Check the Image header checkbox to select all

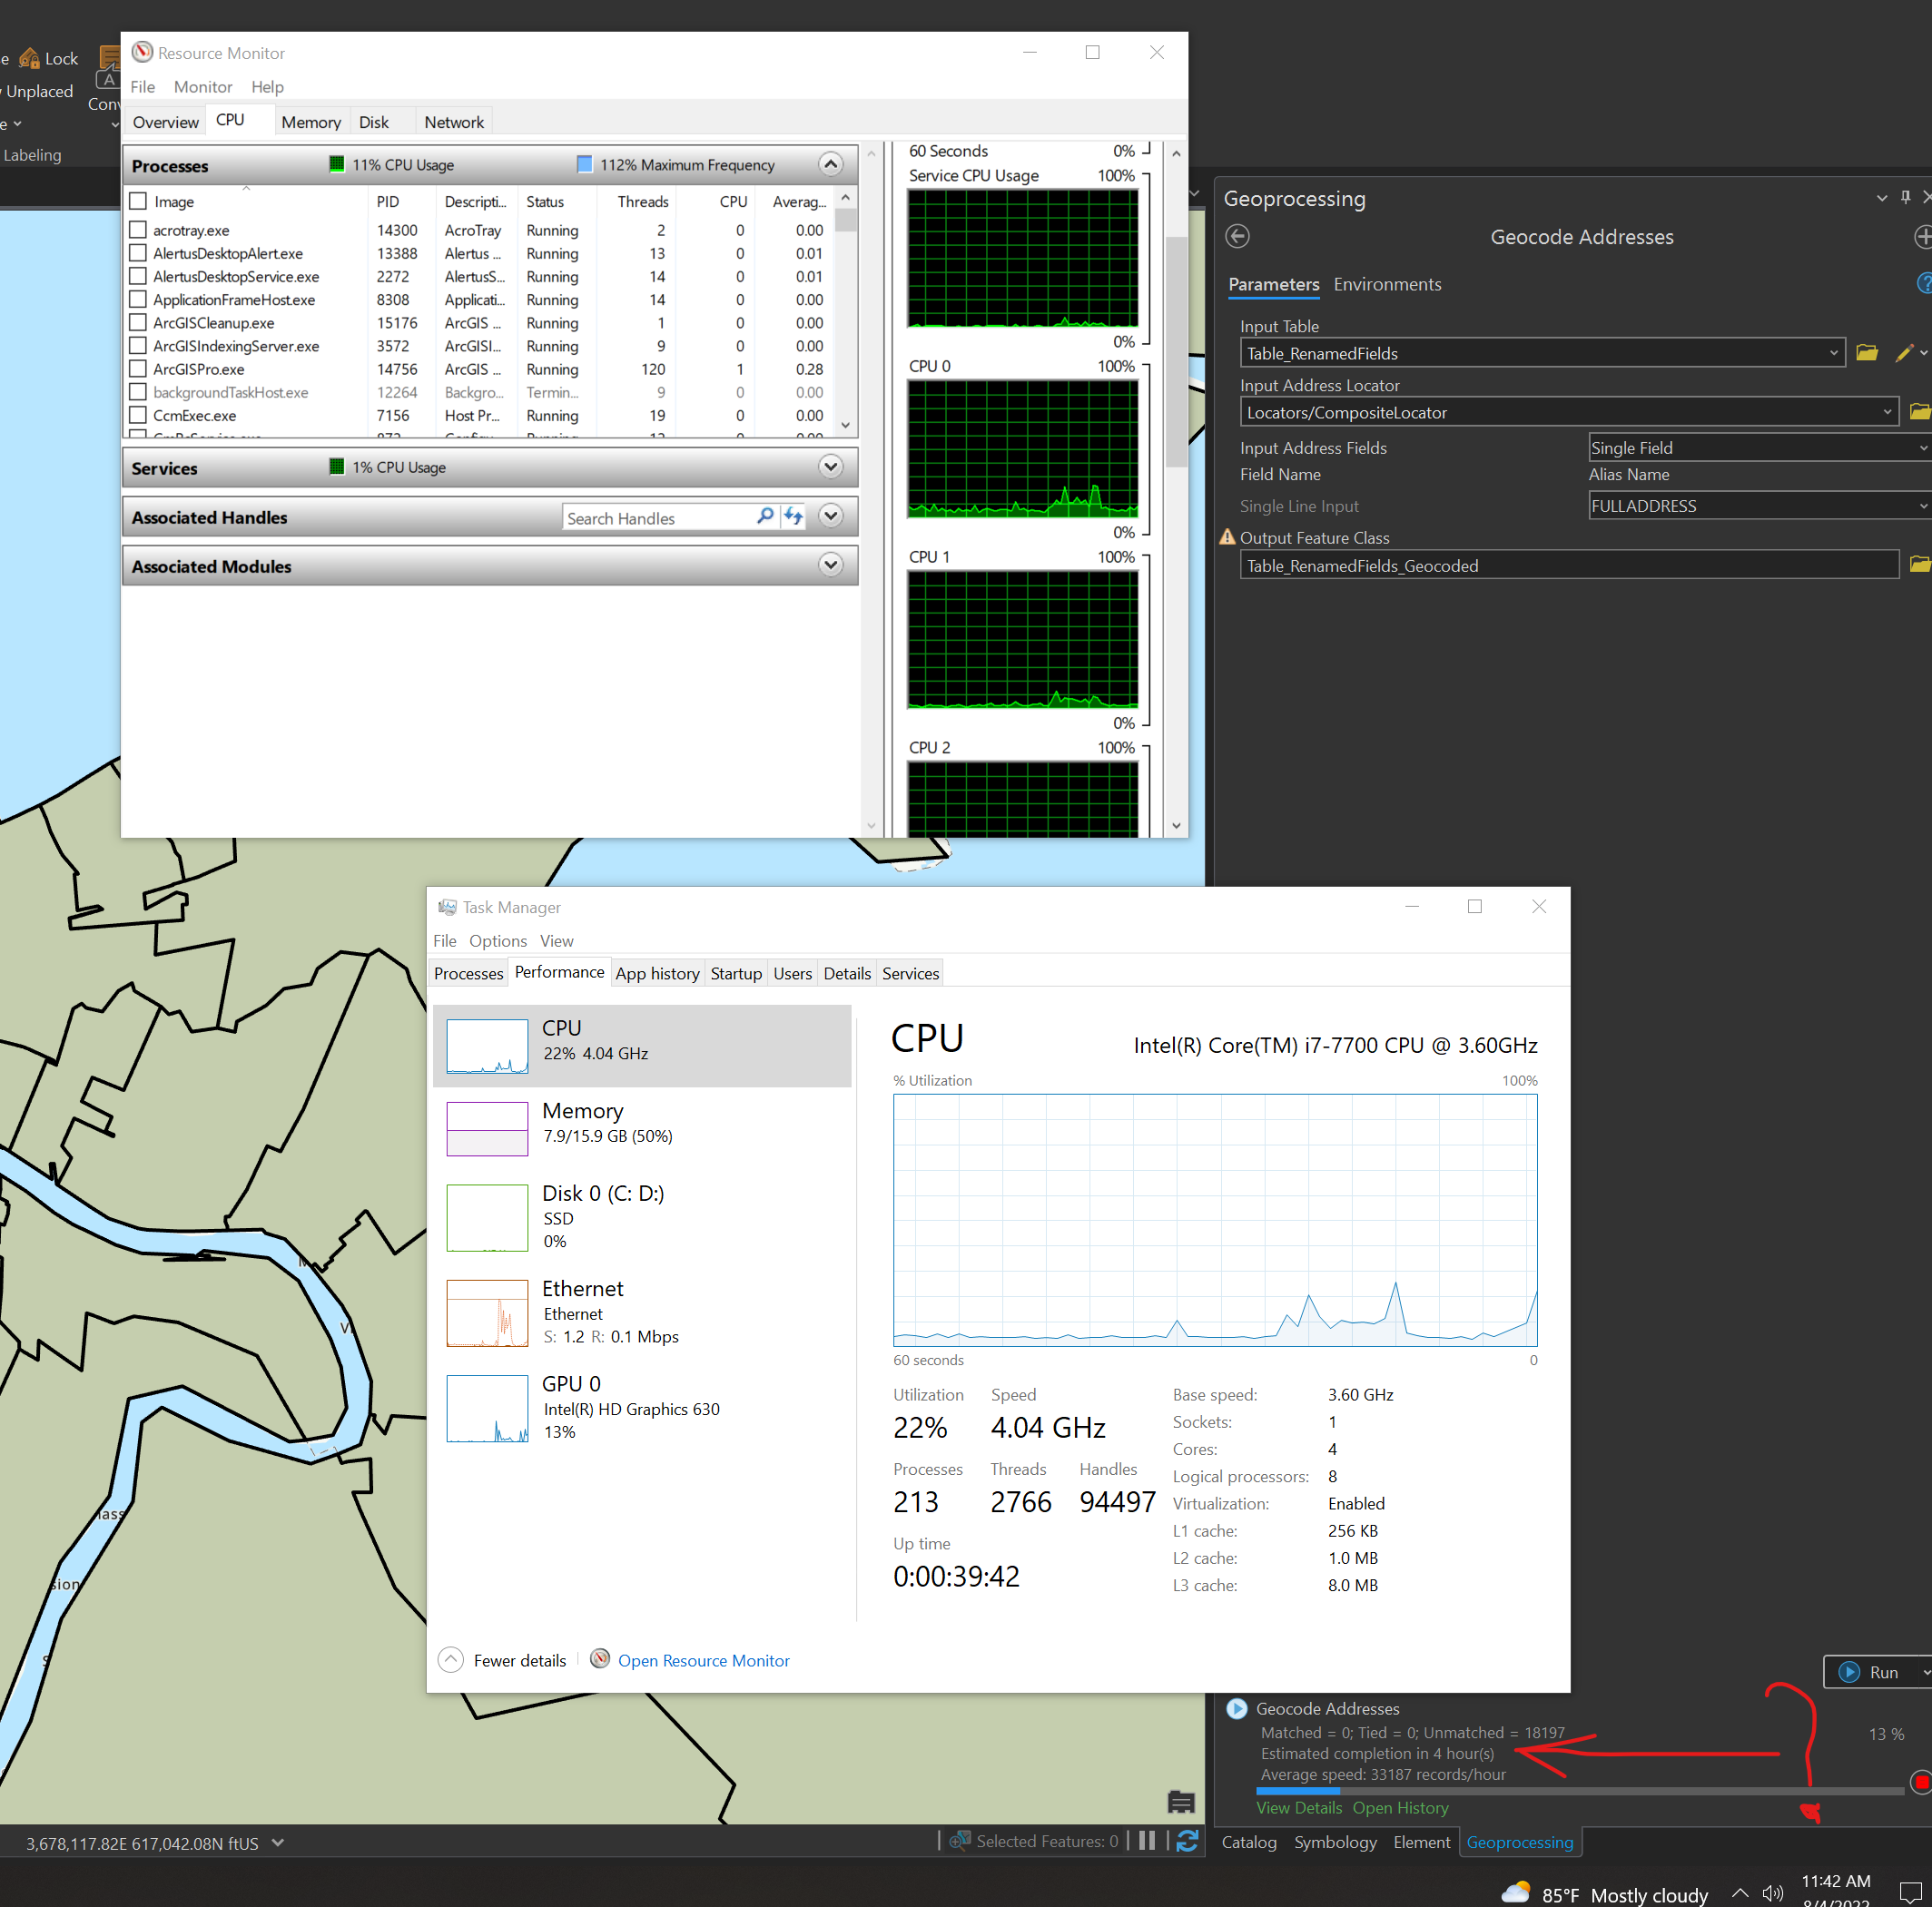coord(138,200)
